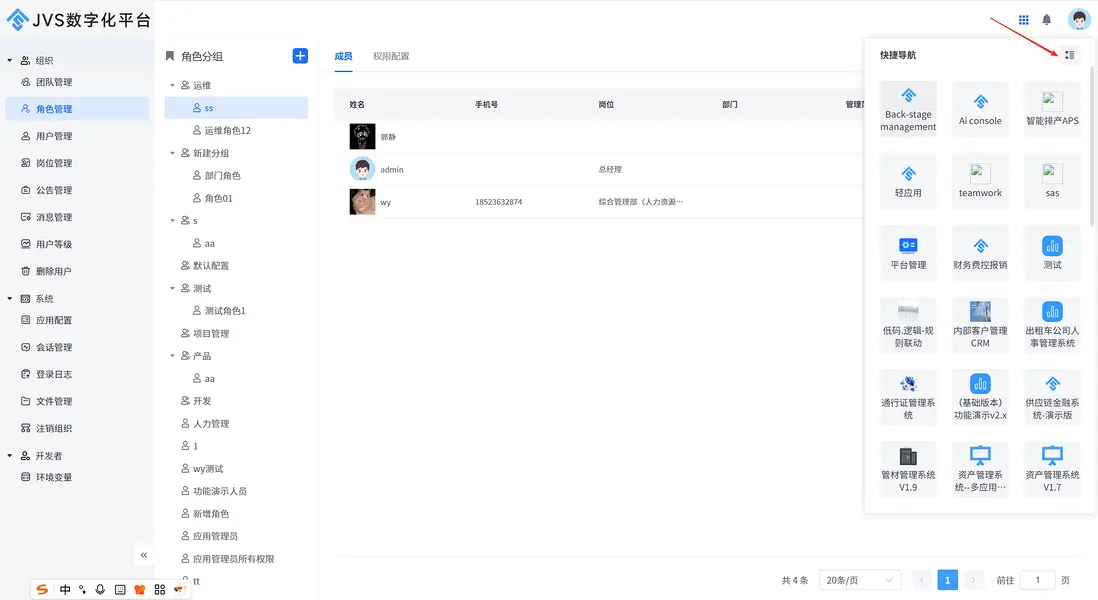Viewport: 1098px width, 600px height.
Task: Open the 20条/页 page size dropdown
Action: pos(860,580)
